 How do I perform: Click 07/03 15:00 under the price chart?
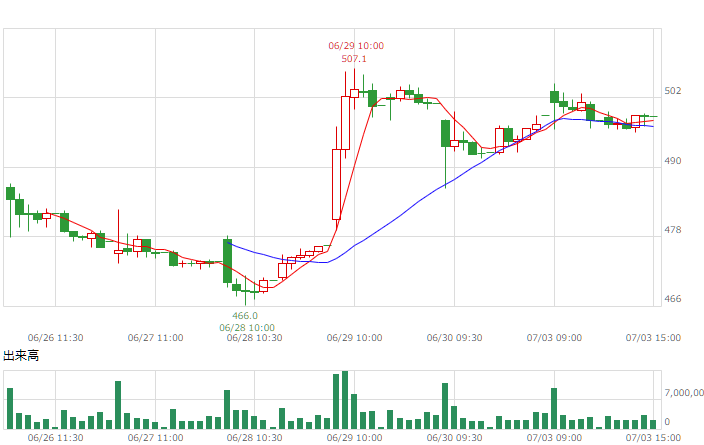653,338
